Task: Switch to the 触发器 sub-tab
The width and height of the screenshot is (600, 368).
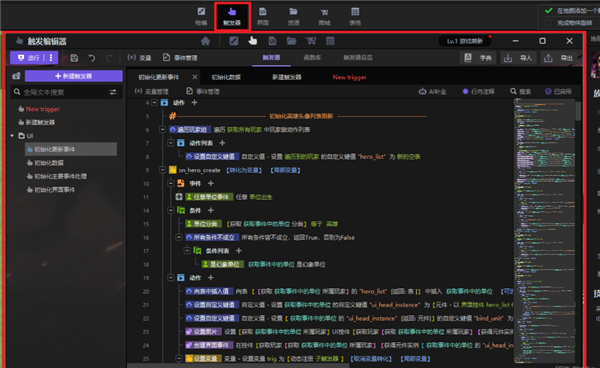Action: 271,57
